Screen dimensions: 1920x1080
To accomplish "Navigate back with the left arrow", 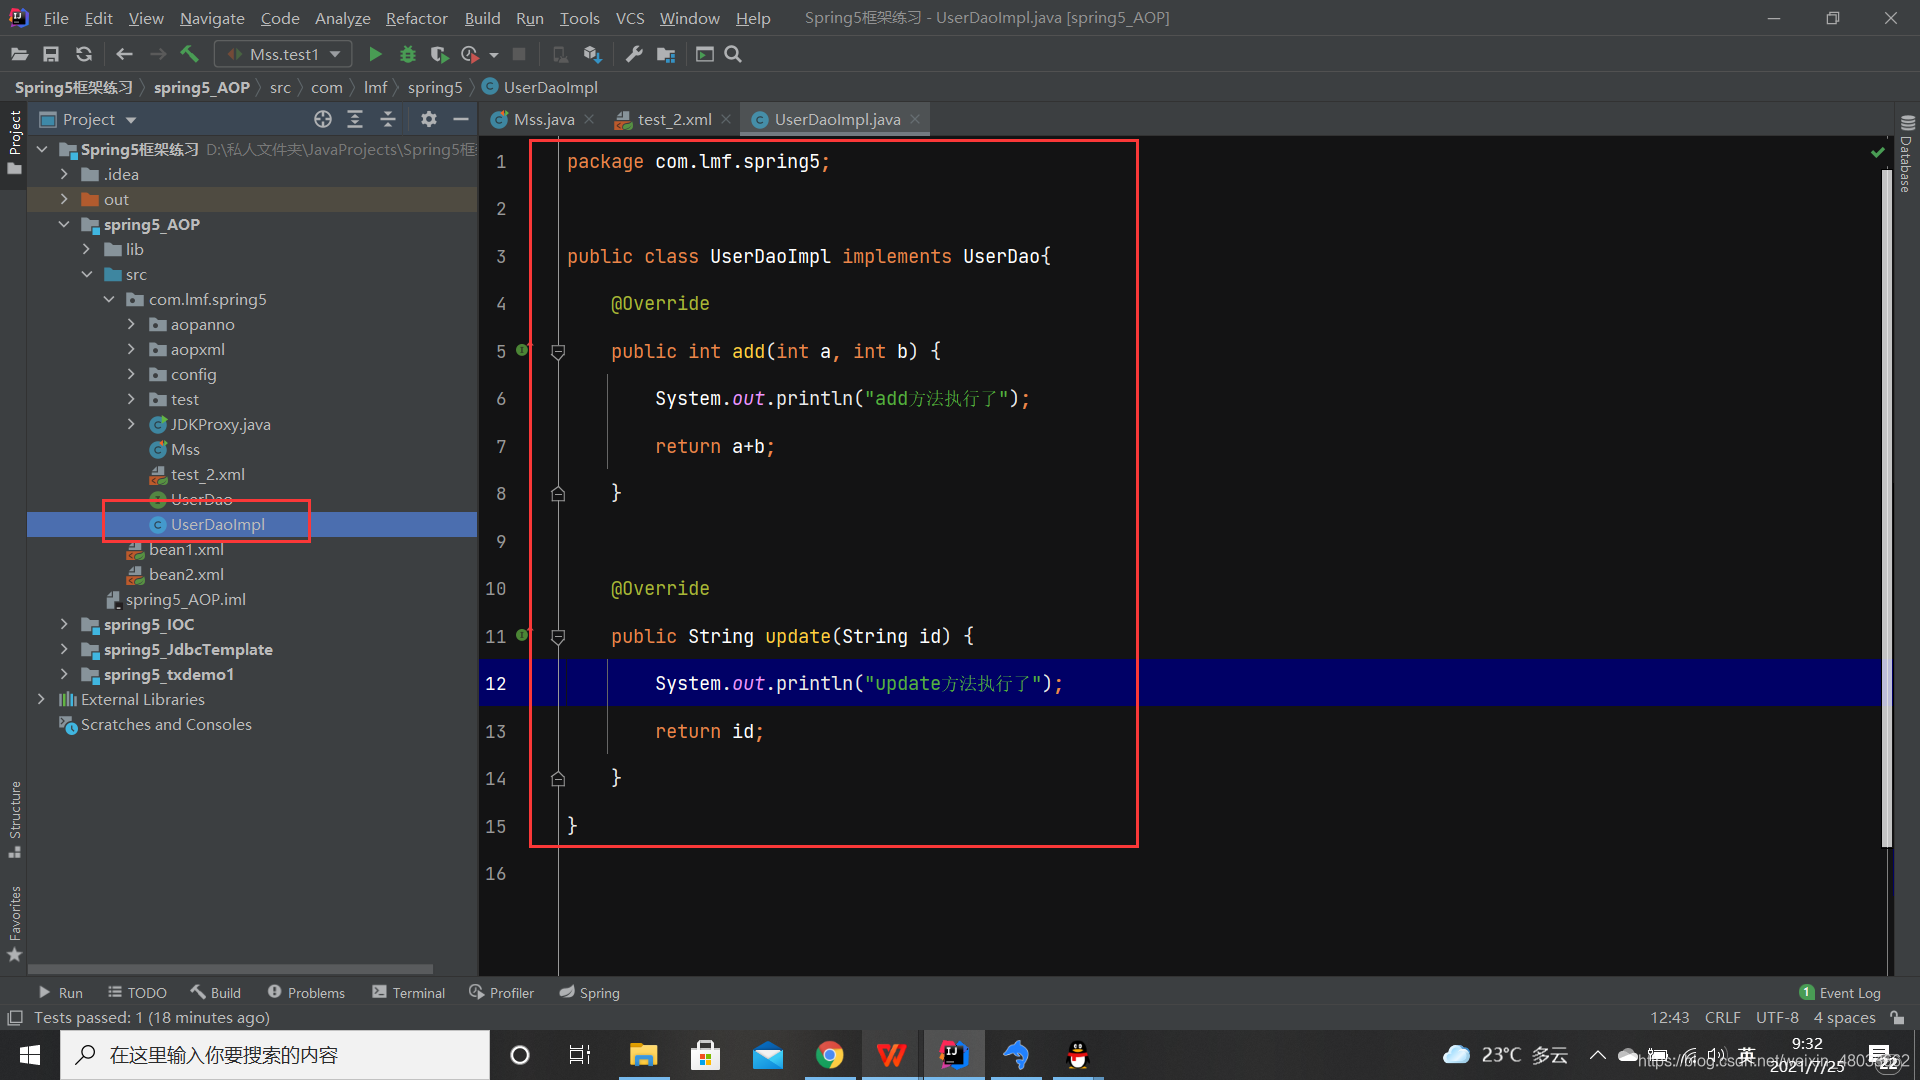I will click(x=124, y=55).
